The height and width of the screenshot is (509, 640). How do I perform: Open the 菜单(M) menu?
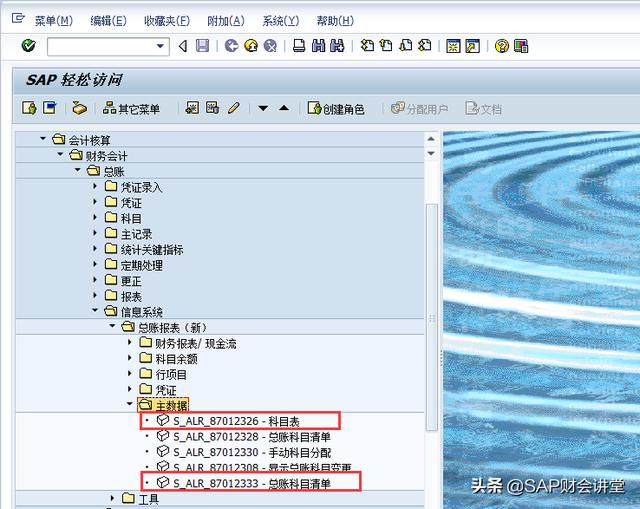(x=53, y=20)
